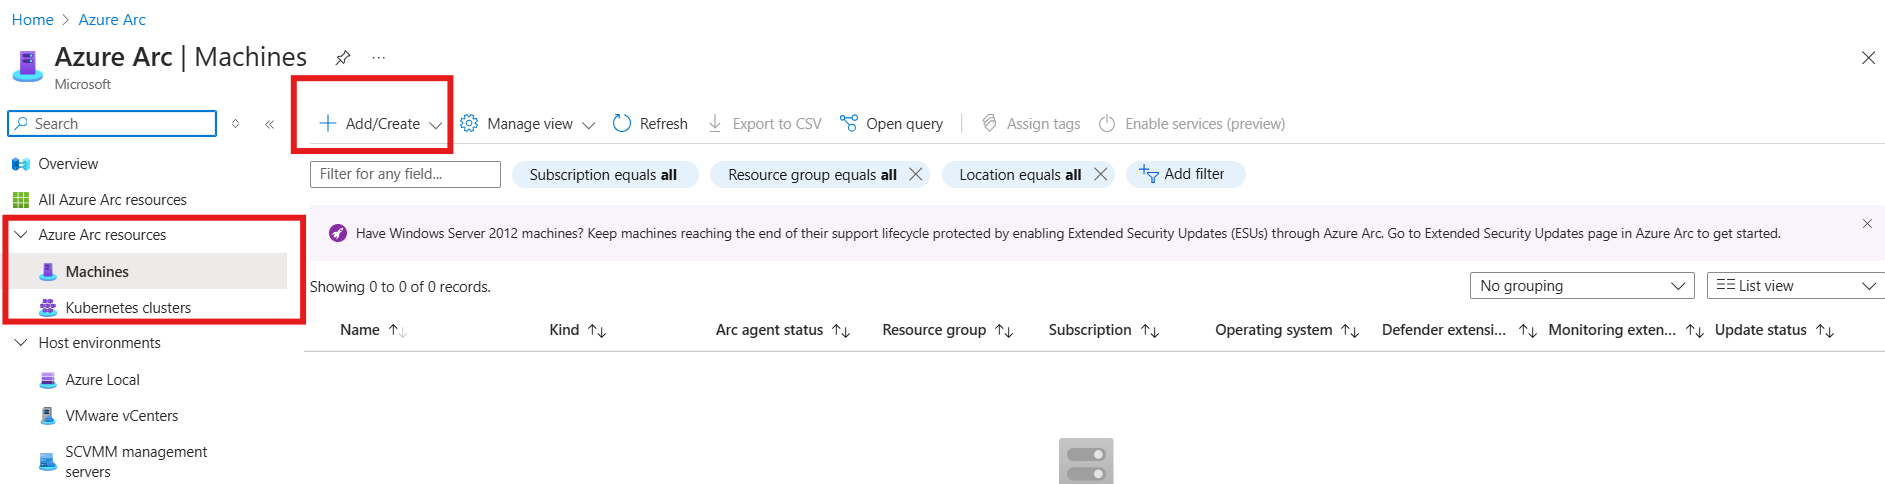Edit the Subscription equals all filter
The height and width of the screenshot is (484, 1885).
[x=603, y=175]
